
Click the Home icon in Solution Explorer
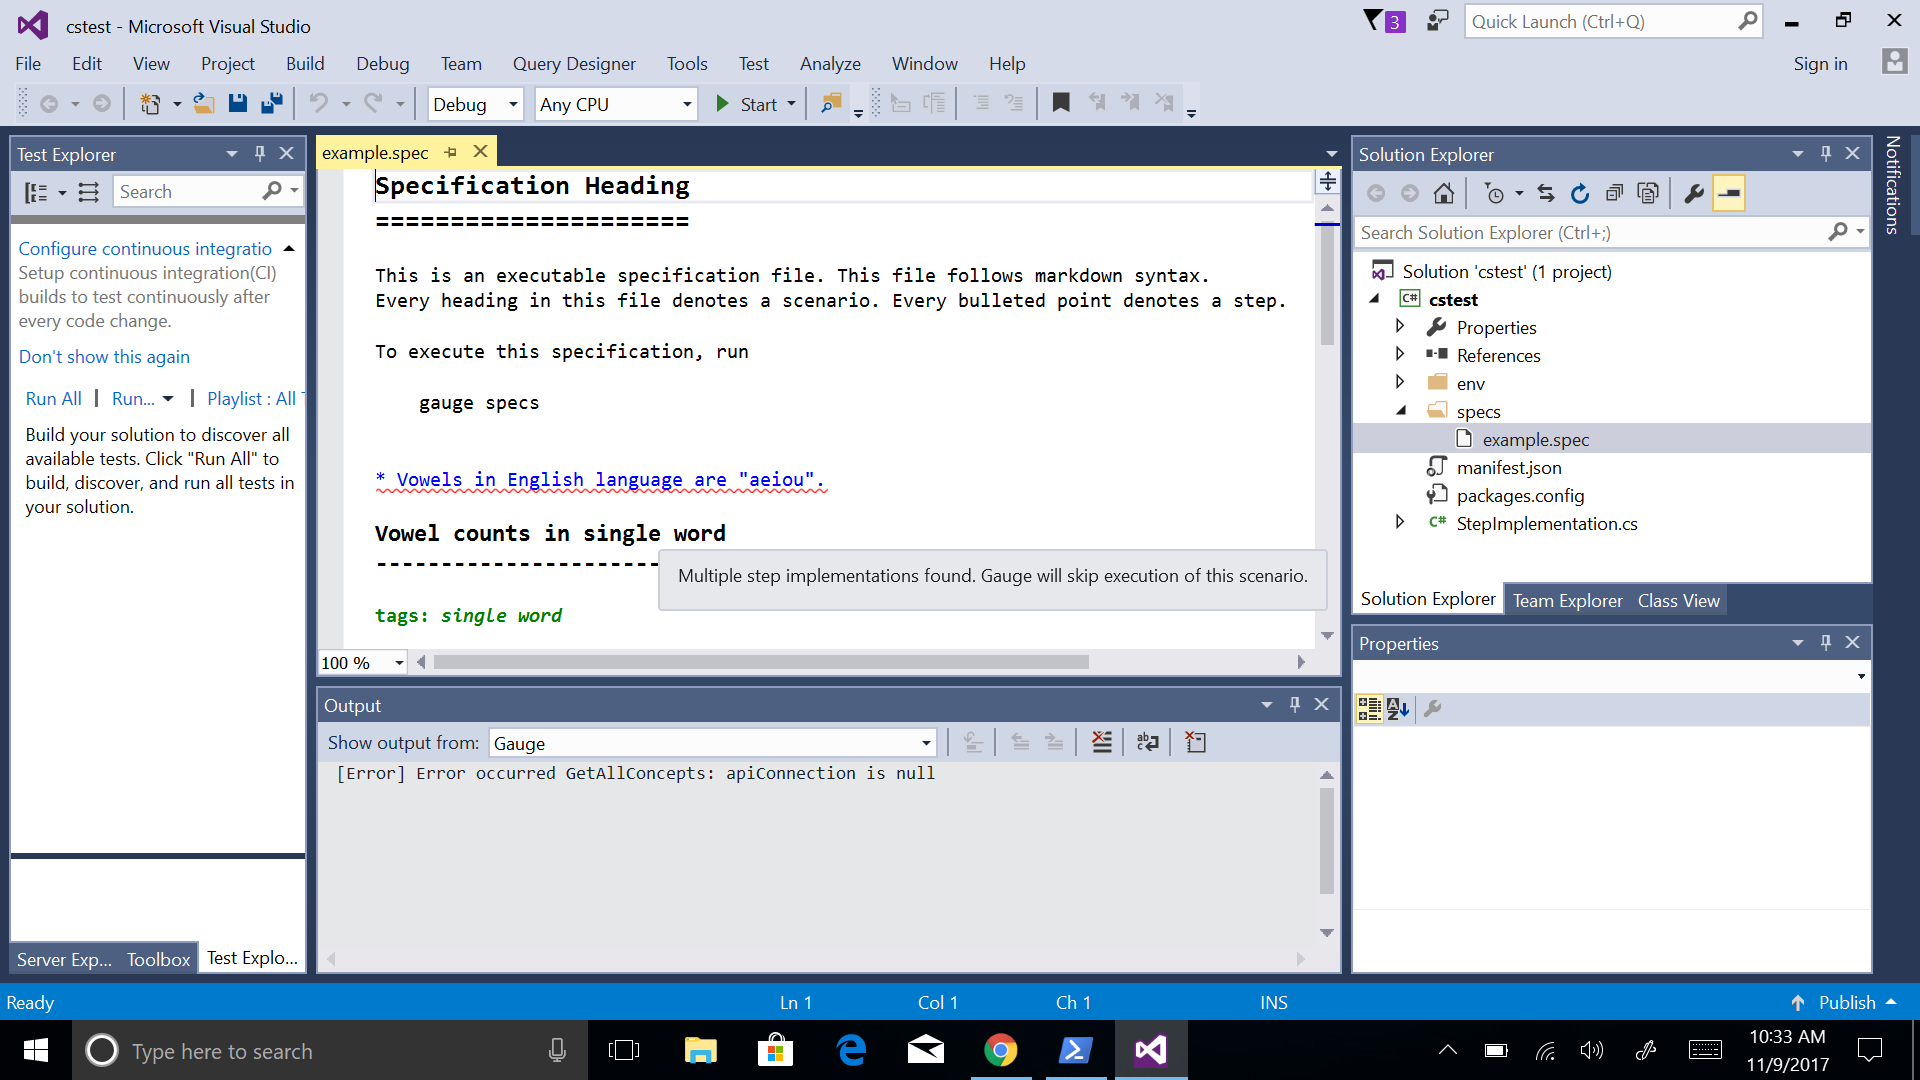(1444, 193)
